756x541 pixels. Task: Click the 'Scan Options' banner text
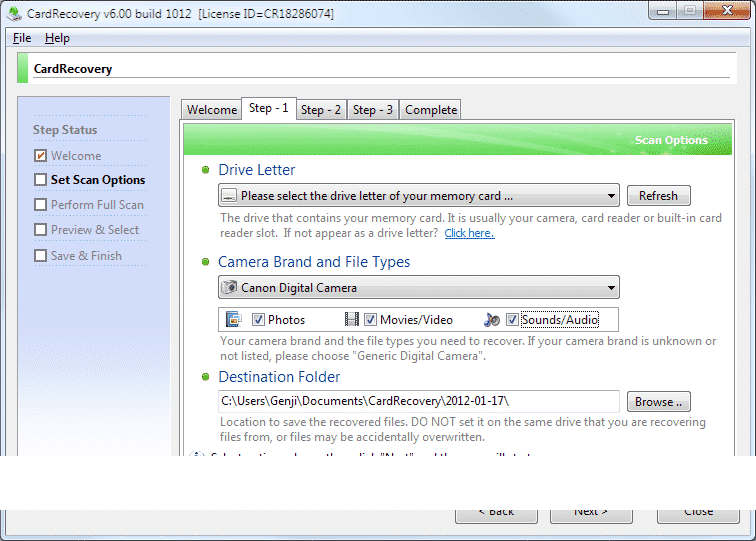click(671, 140)
